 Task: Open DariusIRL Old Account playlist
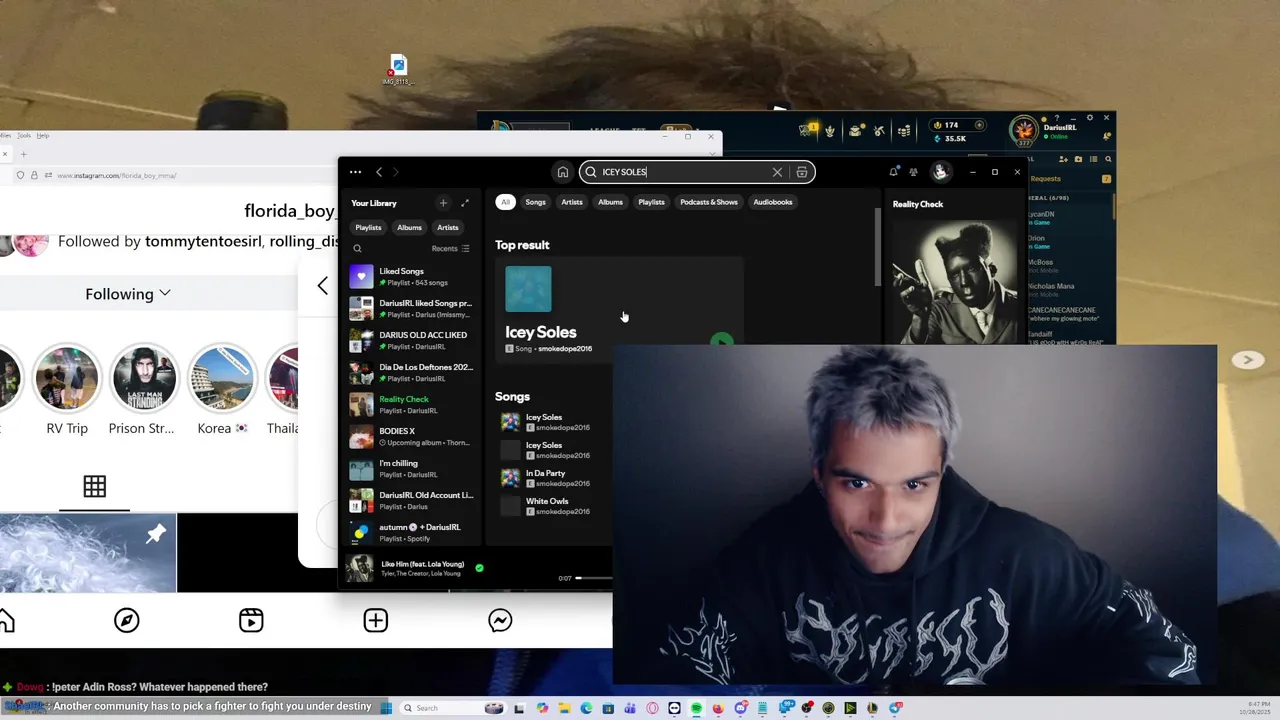(x=410, y=501)
